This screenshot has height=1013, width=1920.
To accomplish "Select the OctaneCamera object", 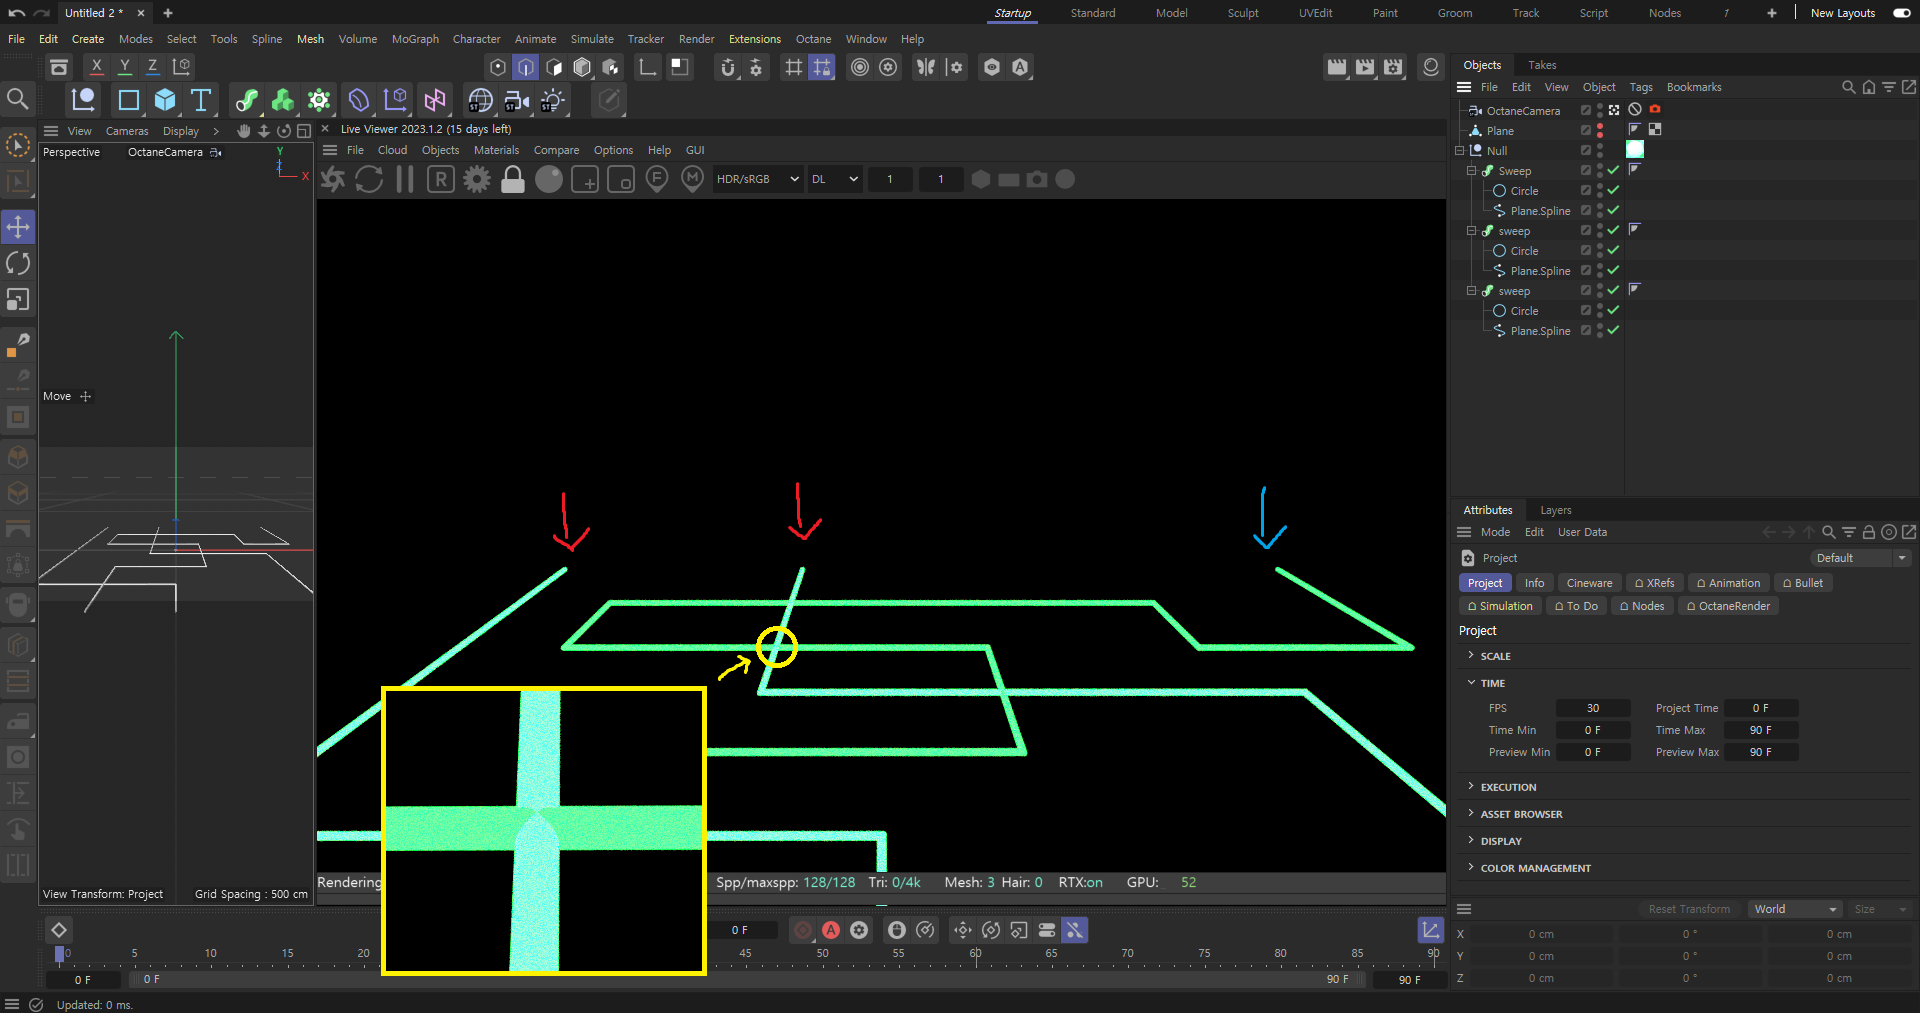I will [1522, 110].
